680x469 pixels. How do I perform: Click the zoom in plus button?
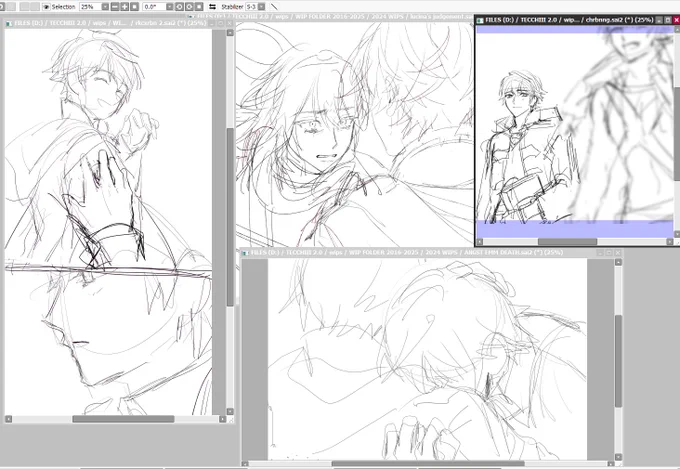tap(124, 7)
